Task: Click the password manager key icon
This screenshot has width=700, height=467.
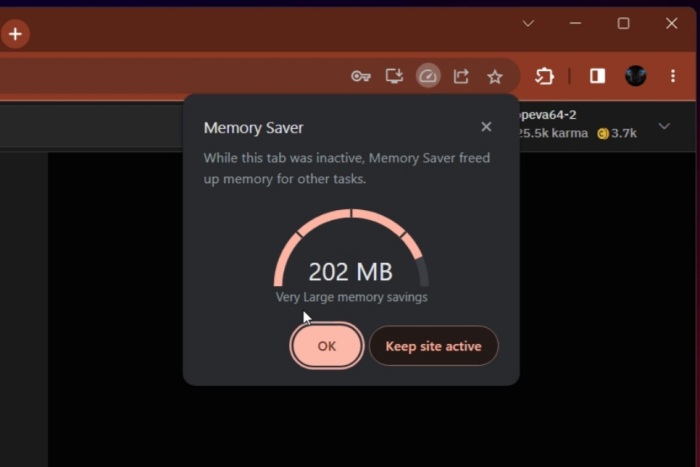Action: point(361,76)
